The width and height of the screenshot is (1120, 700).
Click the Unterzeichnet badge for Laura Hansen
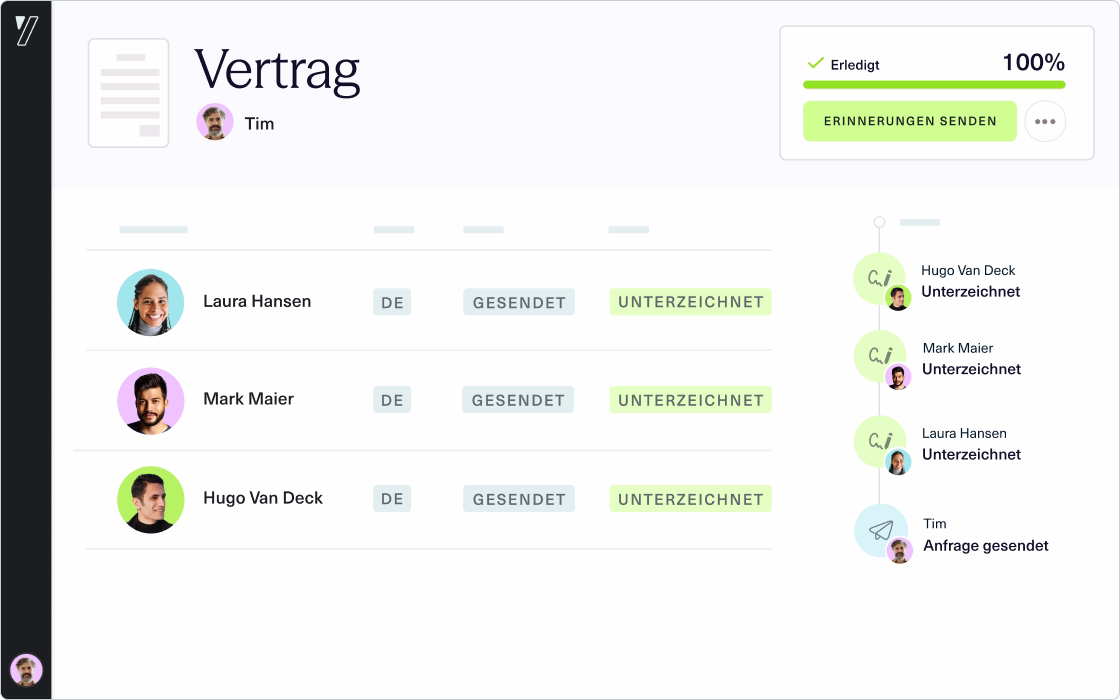tap(690, 302)
